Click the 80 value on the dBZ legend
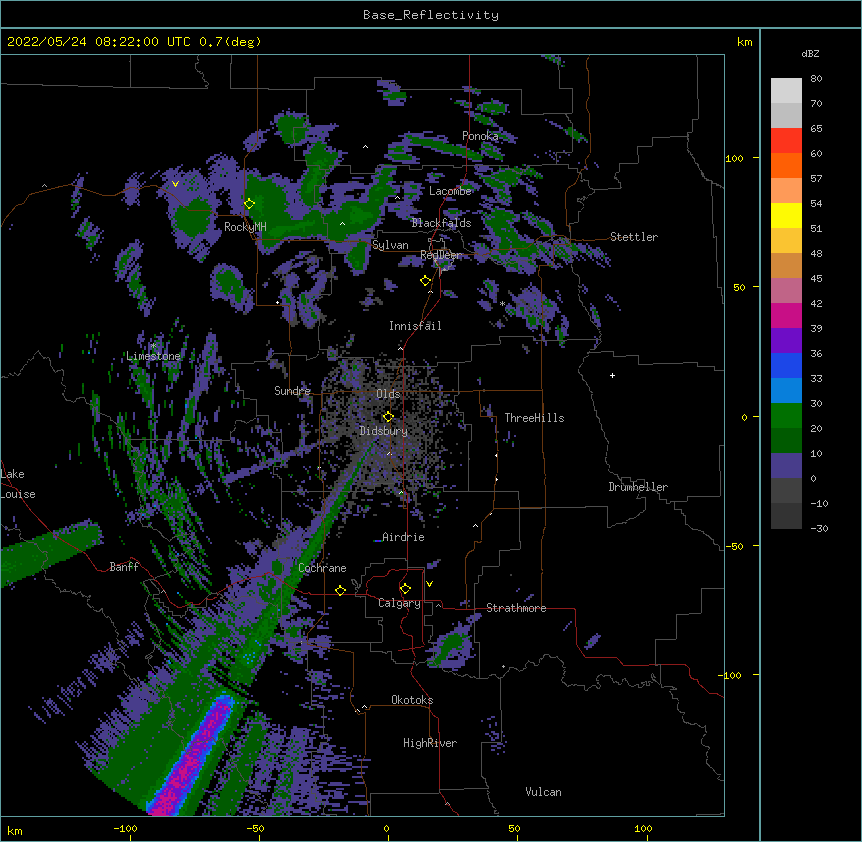Screen dimensions: 862x842 coord(816,79)
